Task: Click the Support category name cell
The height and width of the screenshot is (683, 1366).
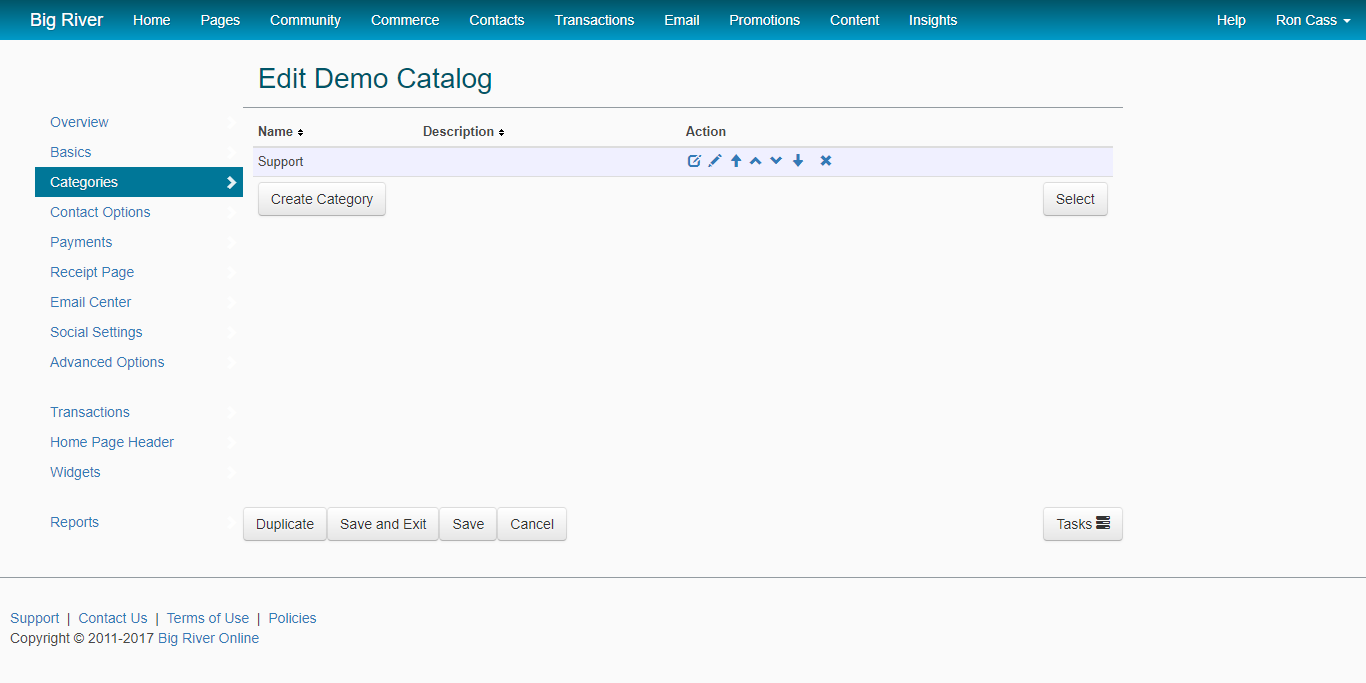Action: point(281,161)
